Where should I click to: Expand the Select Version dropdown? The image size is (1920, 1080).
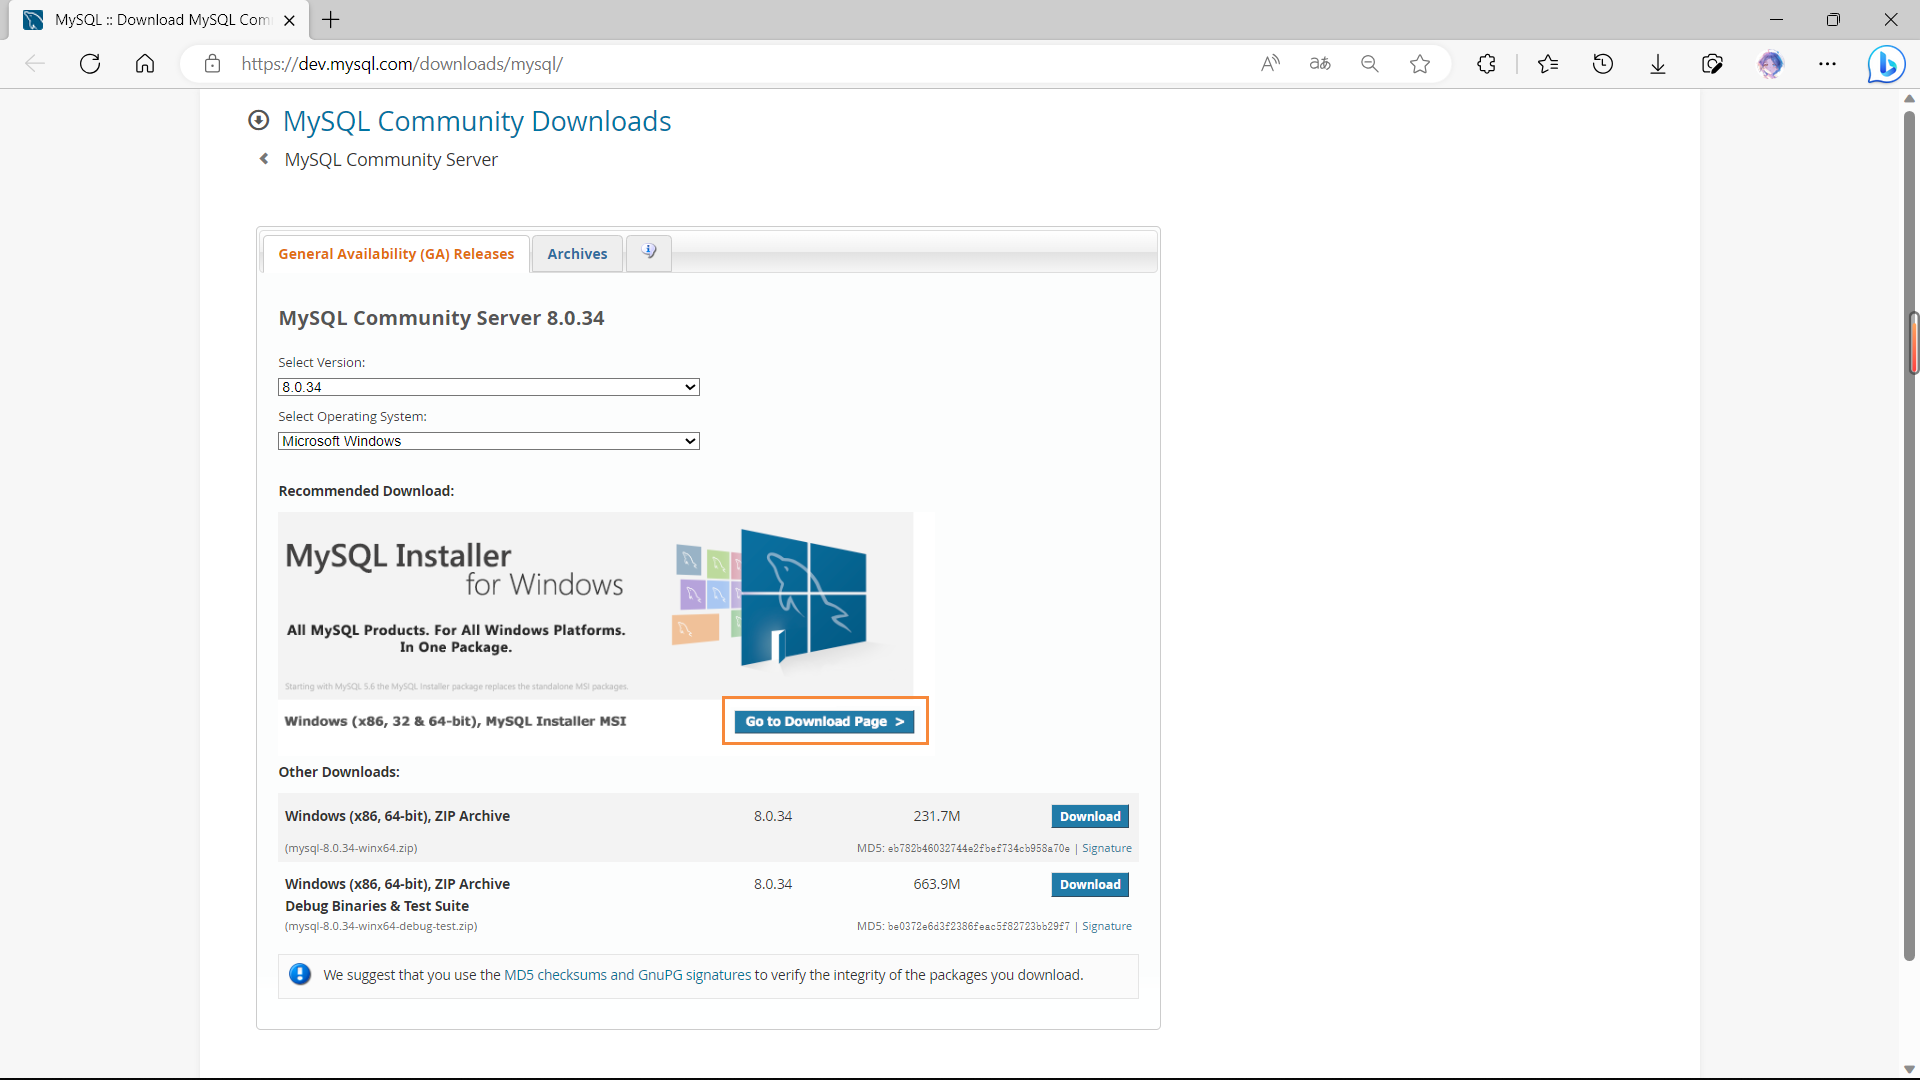[x=488, y=387]
